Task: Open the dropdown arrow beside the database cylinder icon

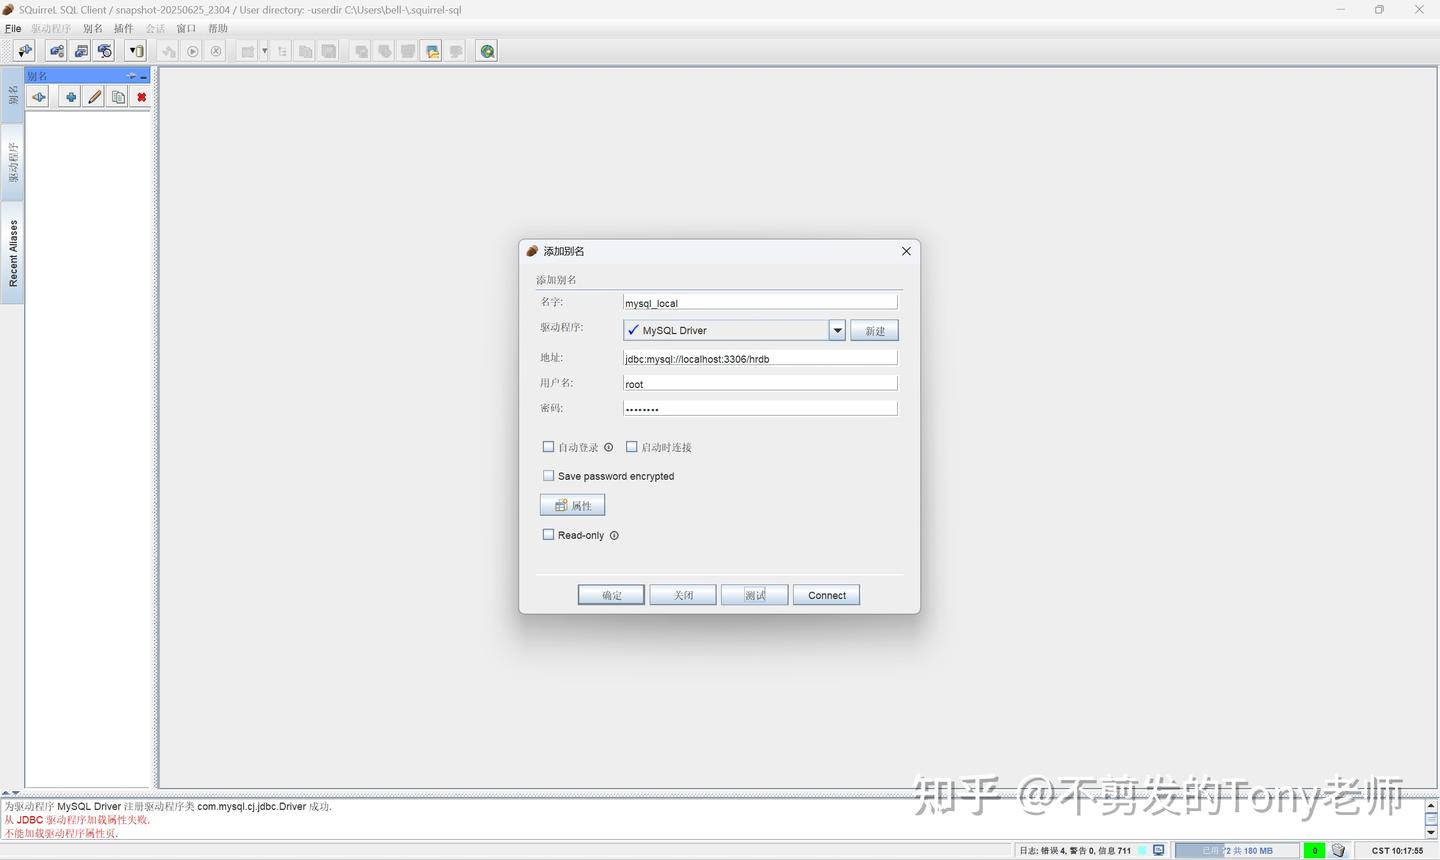Action: pyautogui.click(x=131, y=51)
